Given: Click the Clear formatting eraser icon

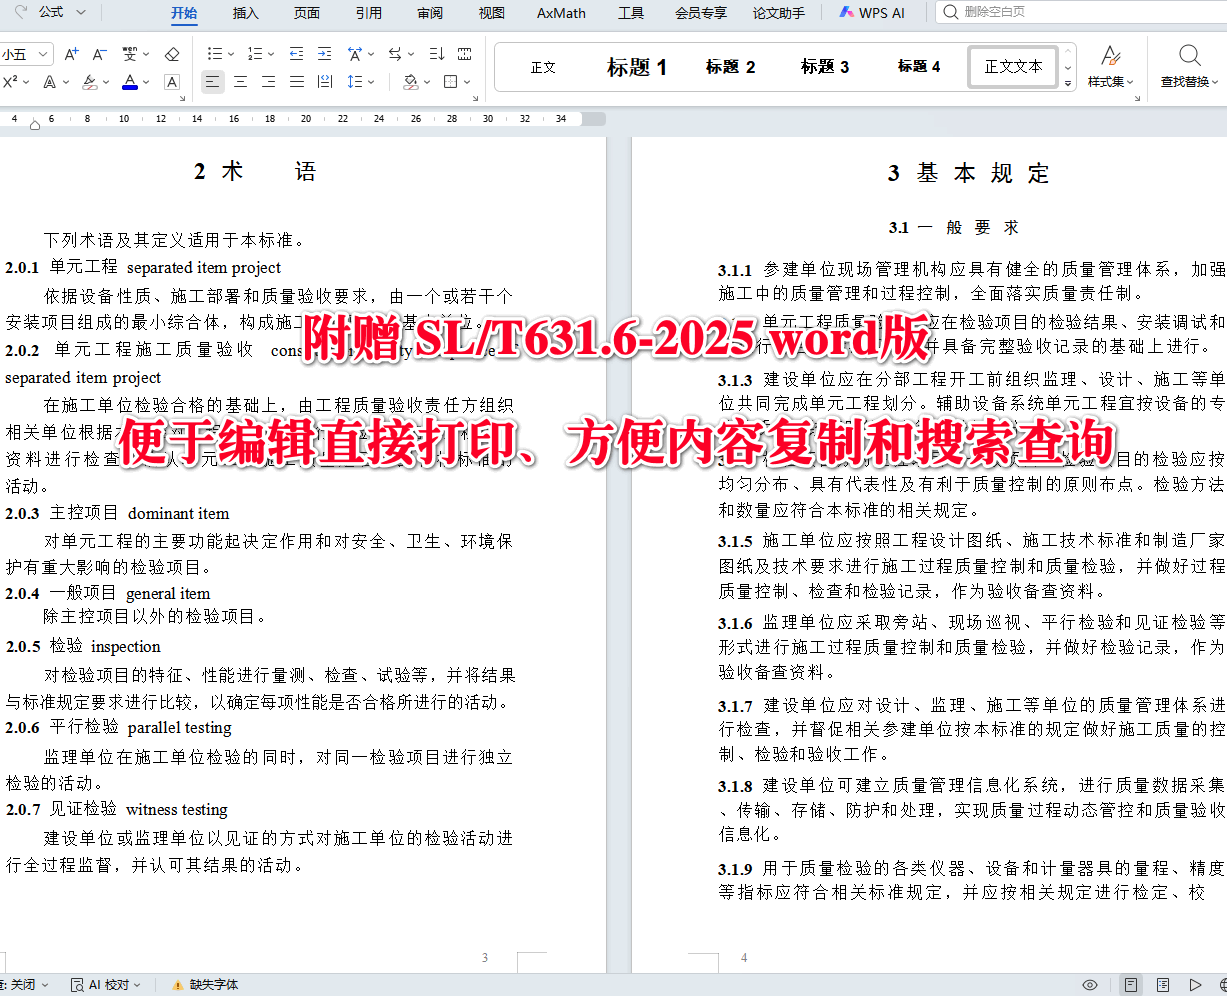Looking at the screenshot, I should click(x=172, y=54).
